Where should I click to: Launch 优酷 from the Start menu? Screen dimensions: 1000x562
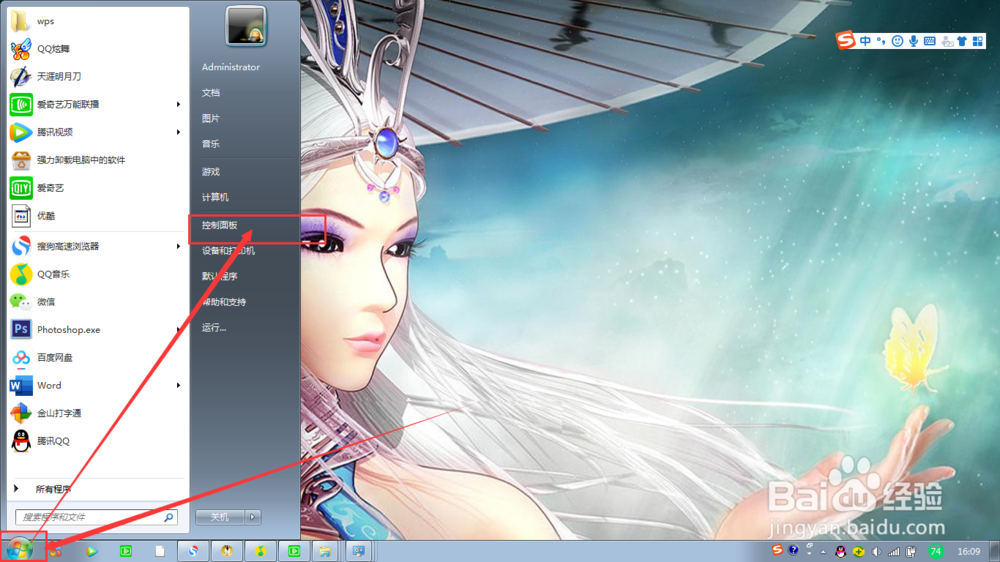pyautogui.click(x=97, y=216)
